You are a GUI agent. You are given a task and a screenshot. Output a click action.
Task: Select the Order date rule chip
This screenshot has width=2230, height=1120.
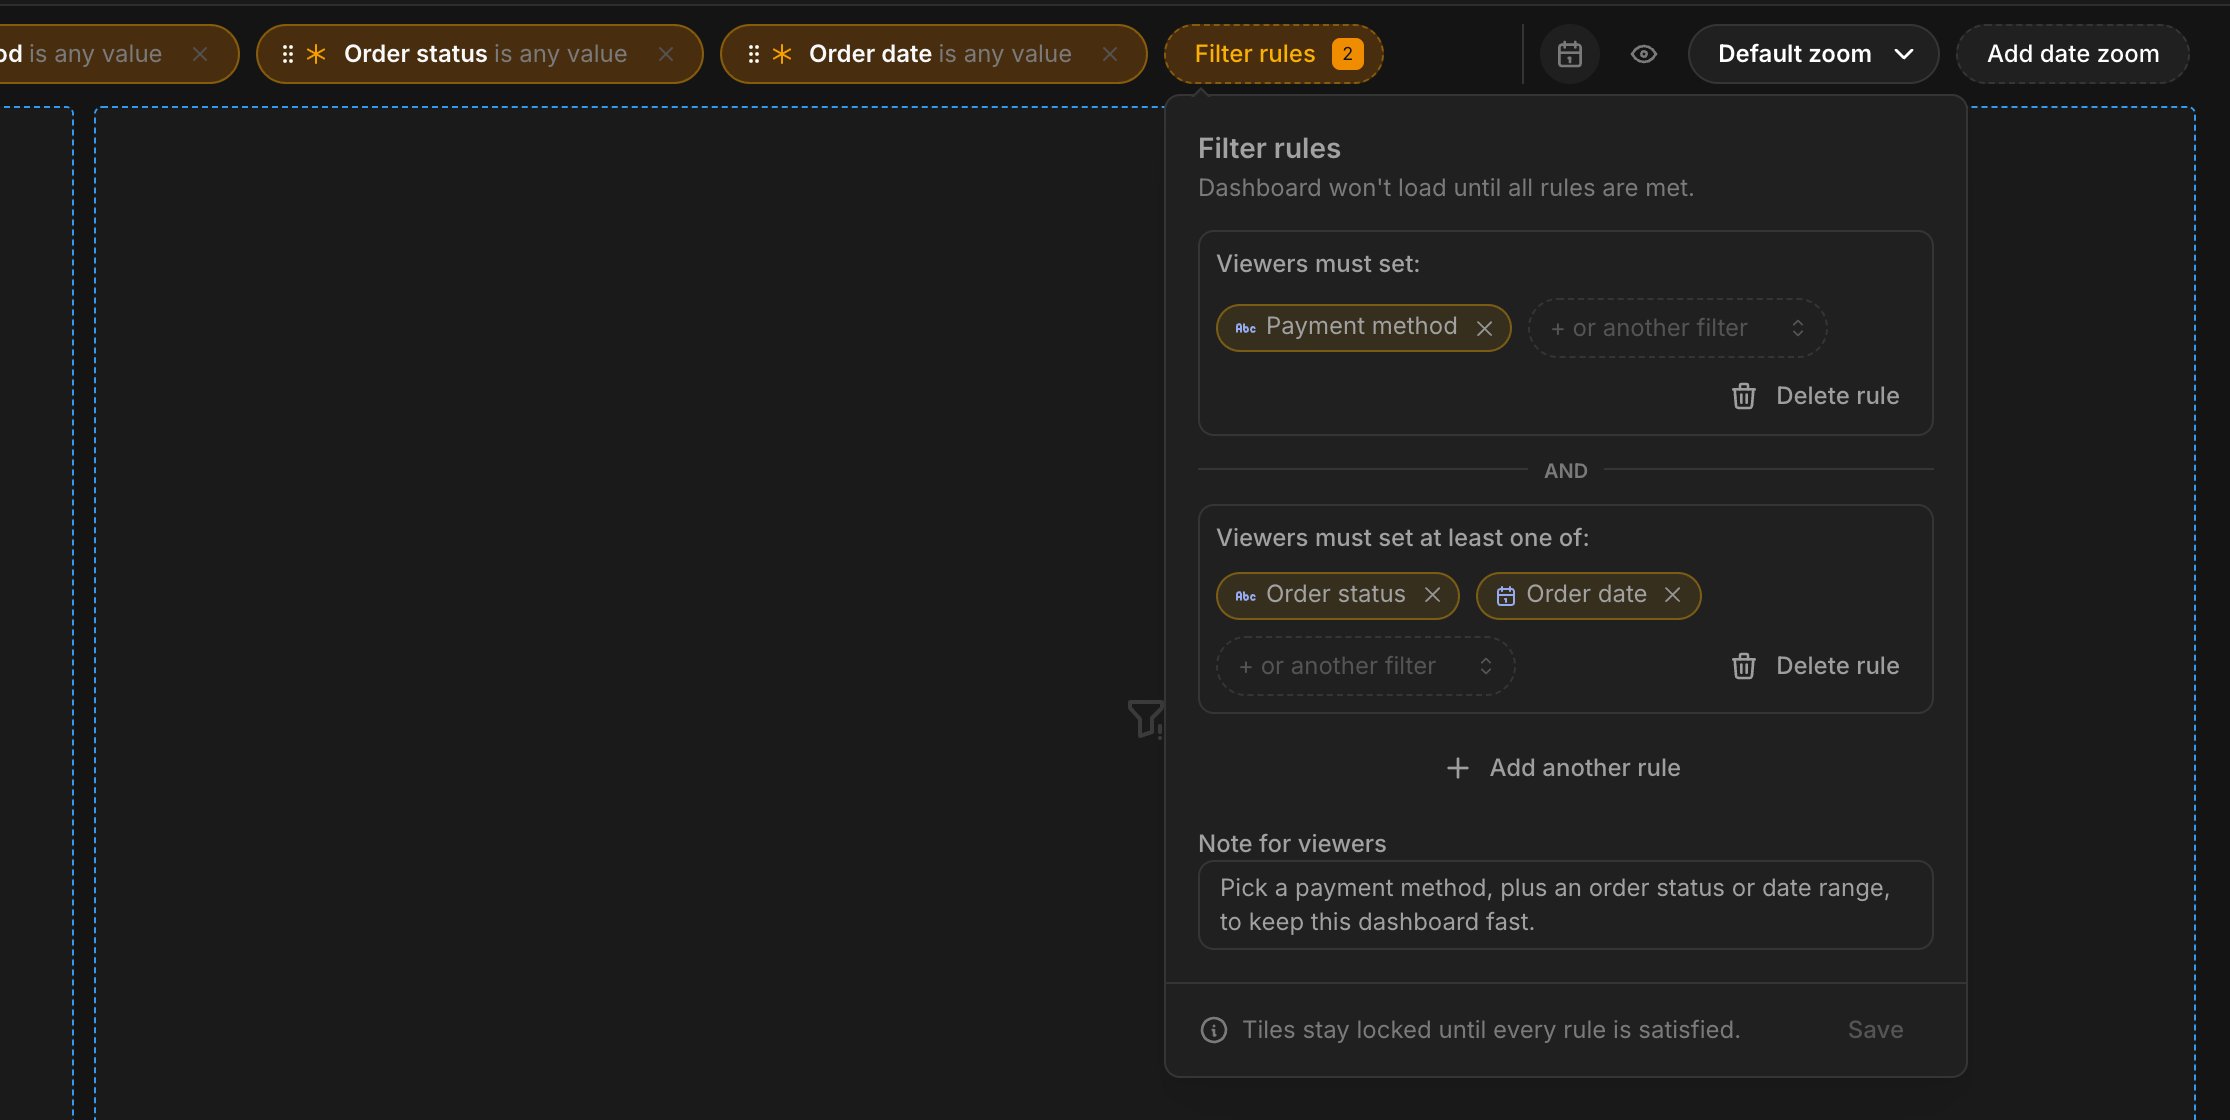1588,595
